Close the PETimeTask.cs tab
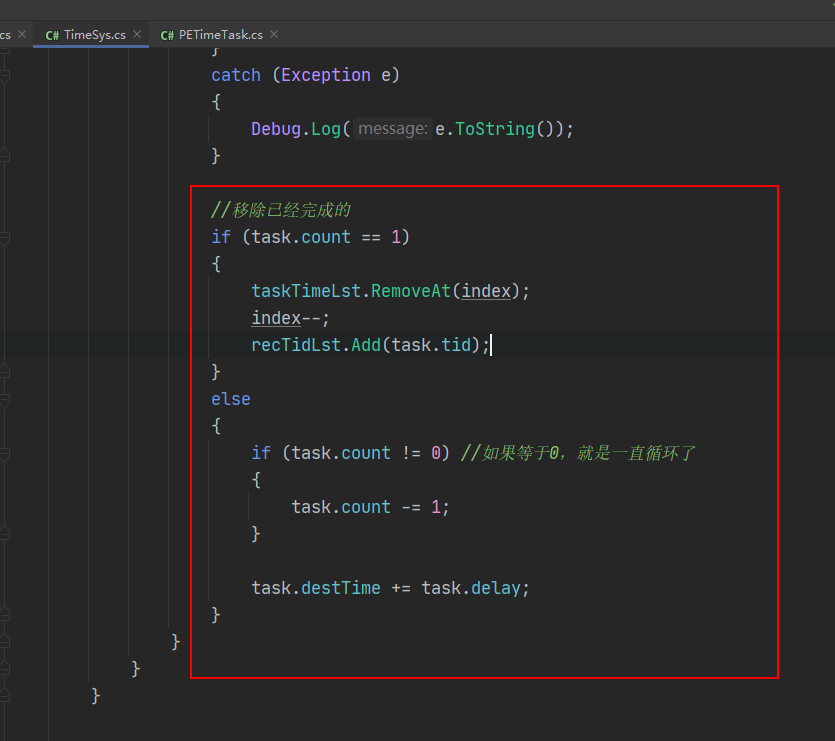Screen dimensions: 835x741 click(x=274, y=34)
